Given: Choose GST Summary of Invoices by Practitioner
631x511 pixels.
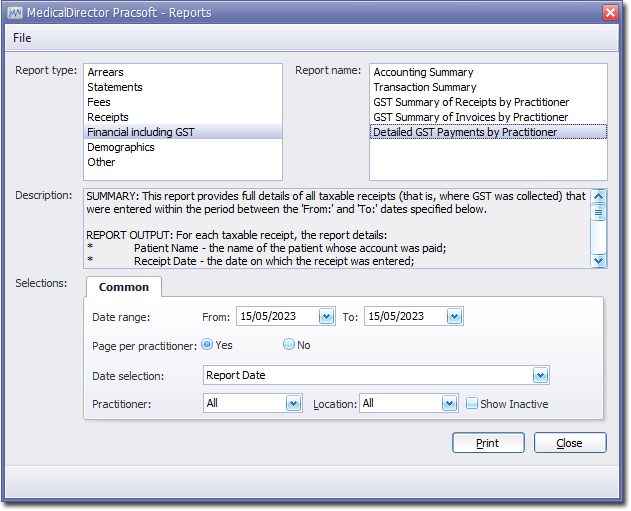Looking at the screenshot, I should pos(470,117).
